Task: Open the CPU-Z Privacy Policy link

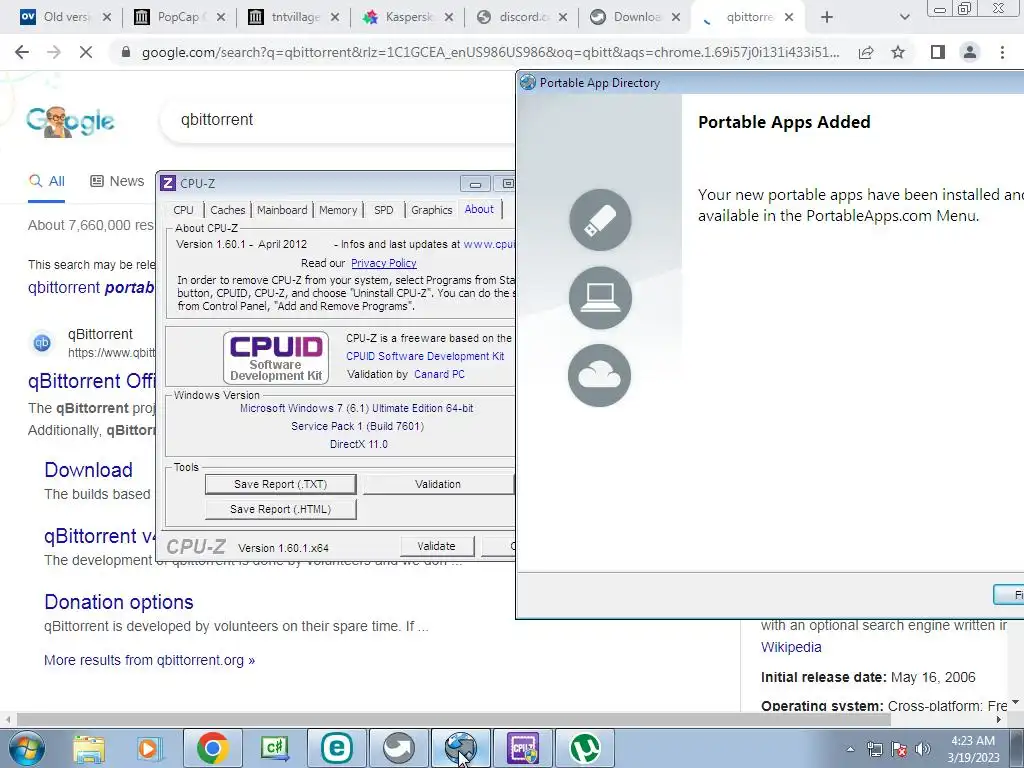Action: click(x=384, y=263)
